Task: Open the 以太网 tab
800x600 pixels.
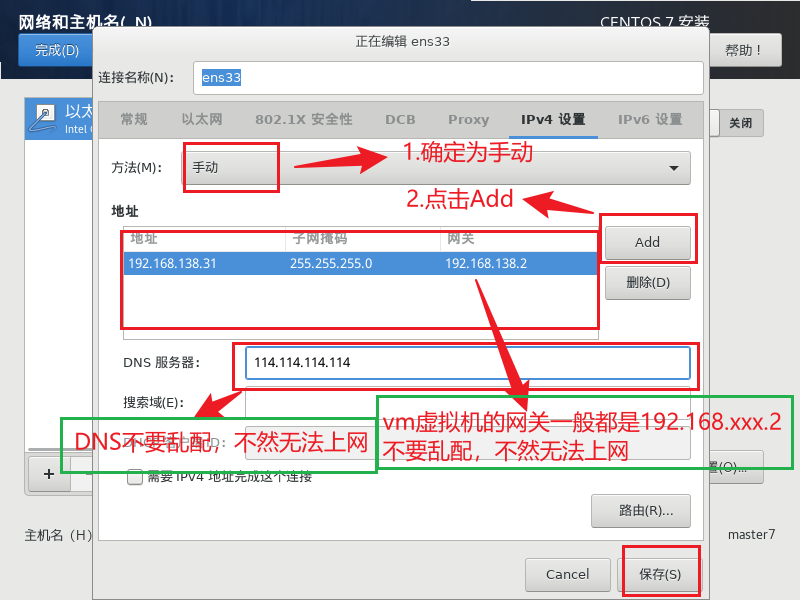Action: coord(200,119)
